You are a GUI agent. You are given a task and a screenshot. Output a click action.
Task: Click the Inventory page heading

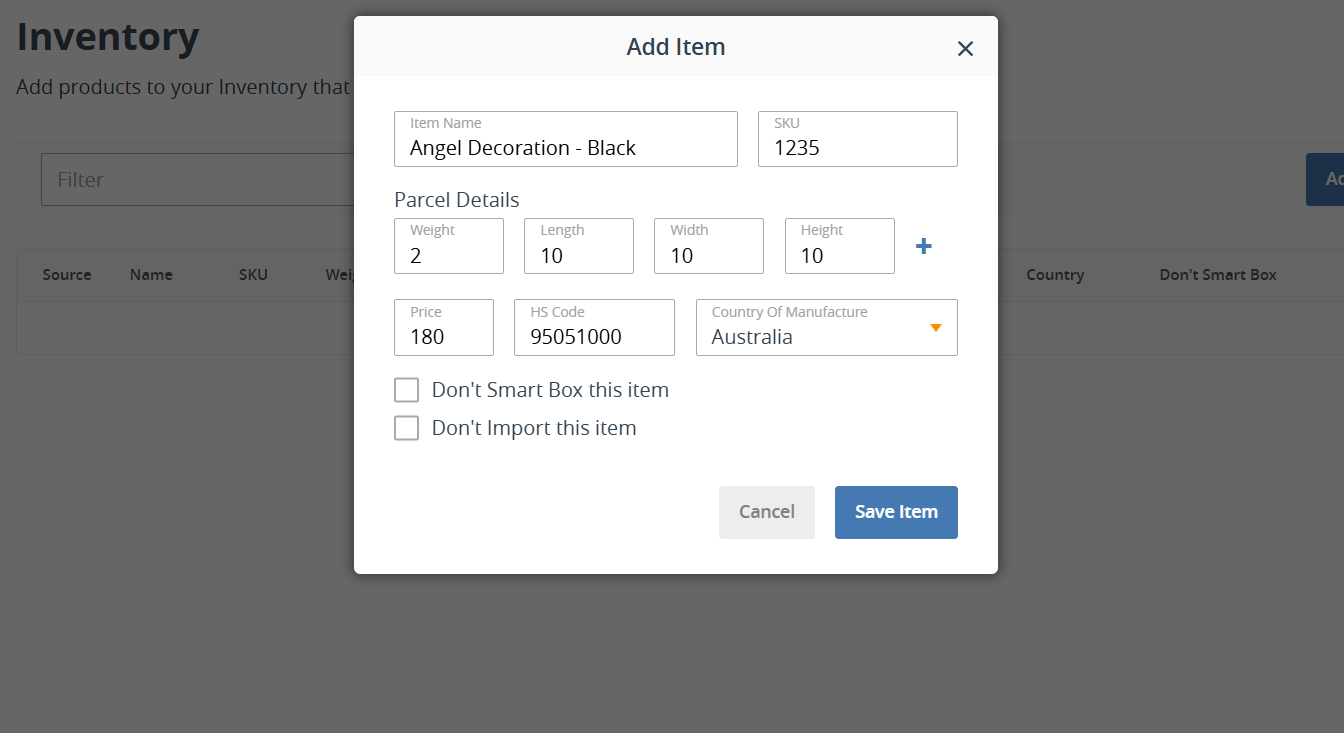point(108,37)
